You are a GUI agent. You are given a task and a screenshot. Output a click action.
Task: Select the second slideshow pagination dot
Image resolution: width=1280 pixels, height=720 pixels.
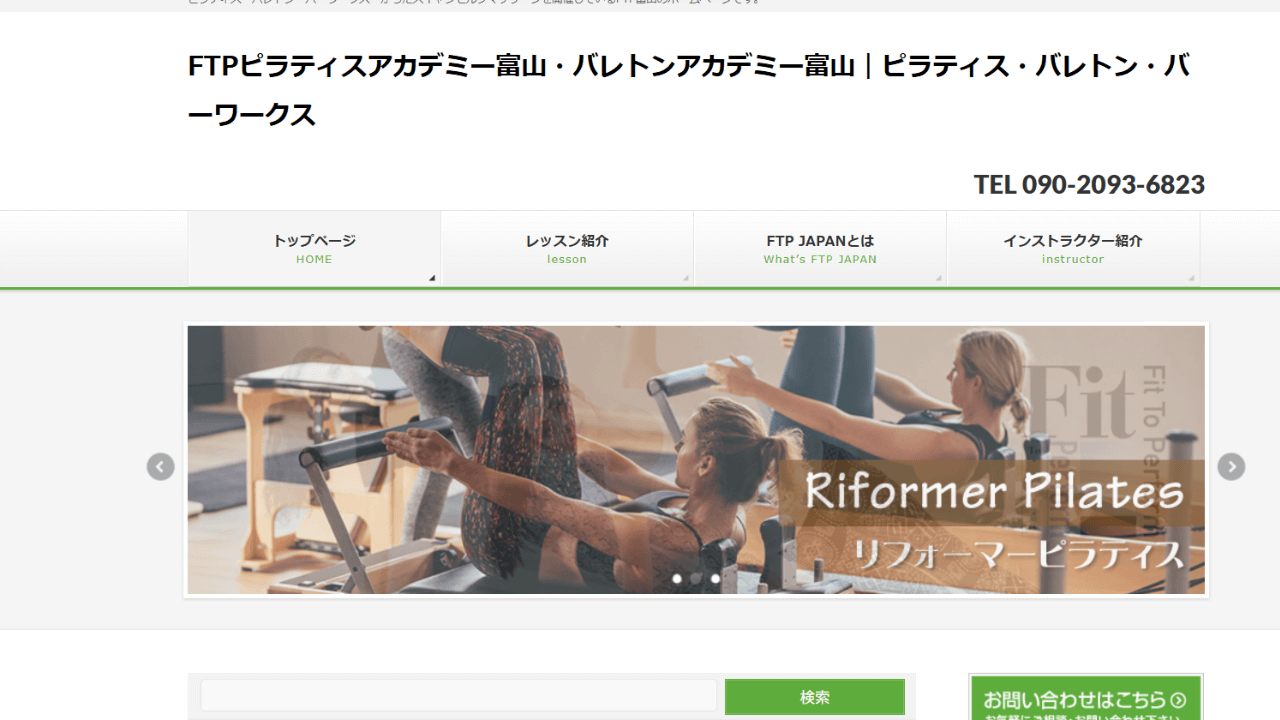pos(696,578)
